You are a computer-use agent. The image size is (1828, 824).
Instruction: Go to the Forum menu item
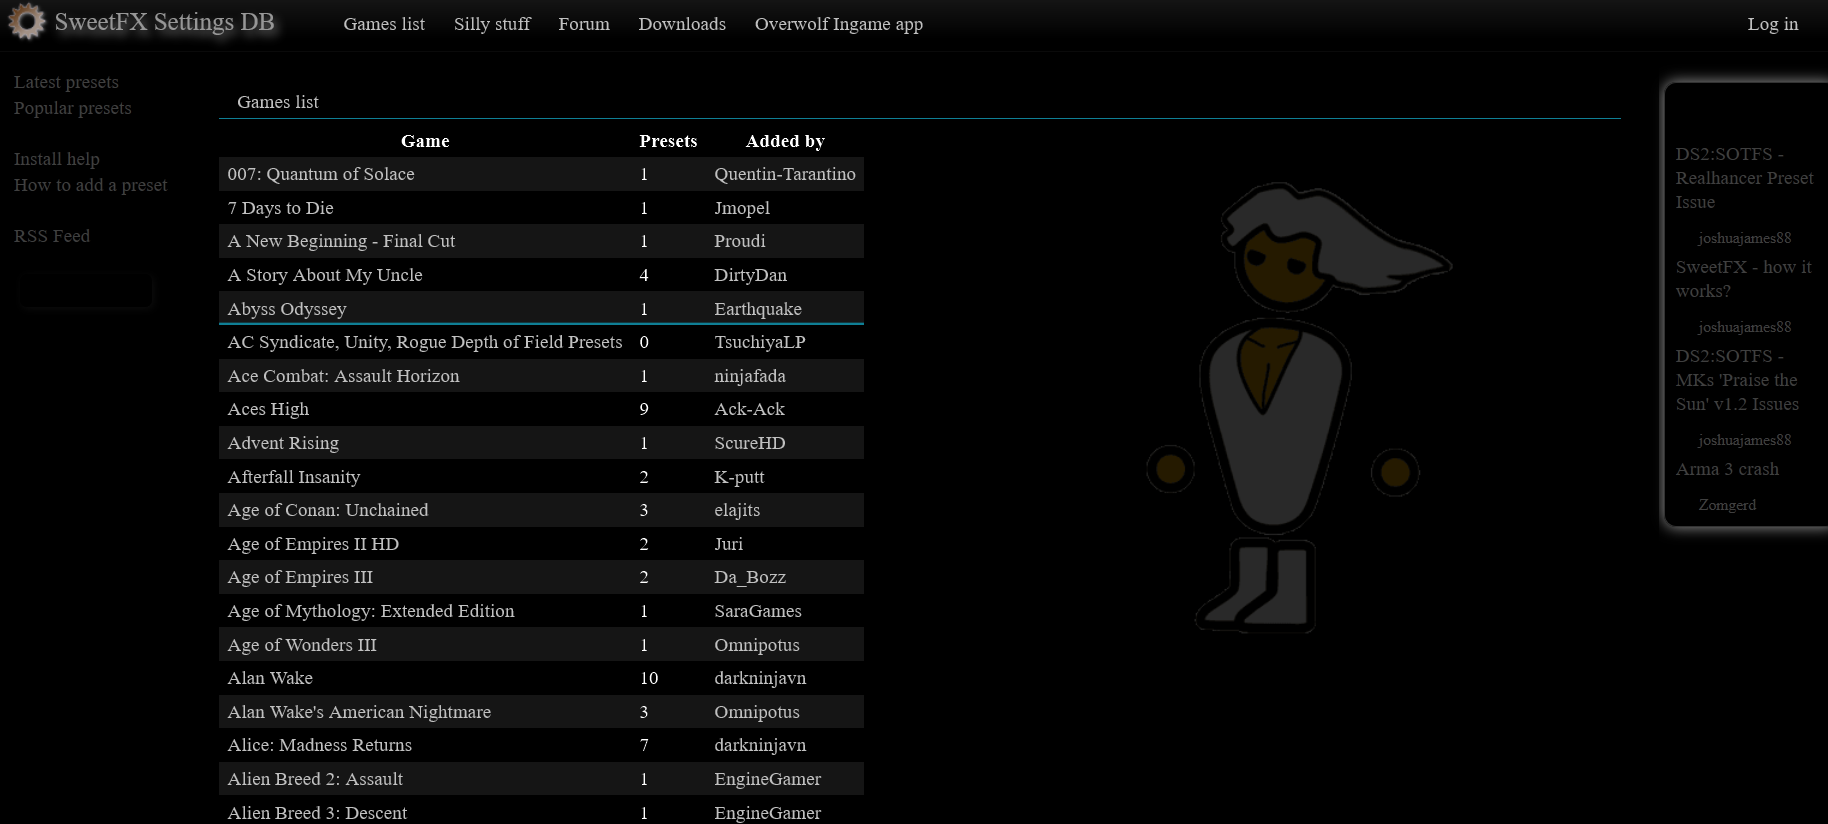[584, 24]
